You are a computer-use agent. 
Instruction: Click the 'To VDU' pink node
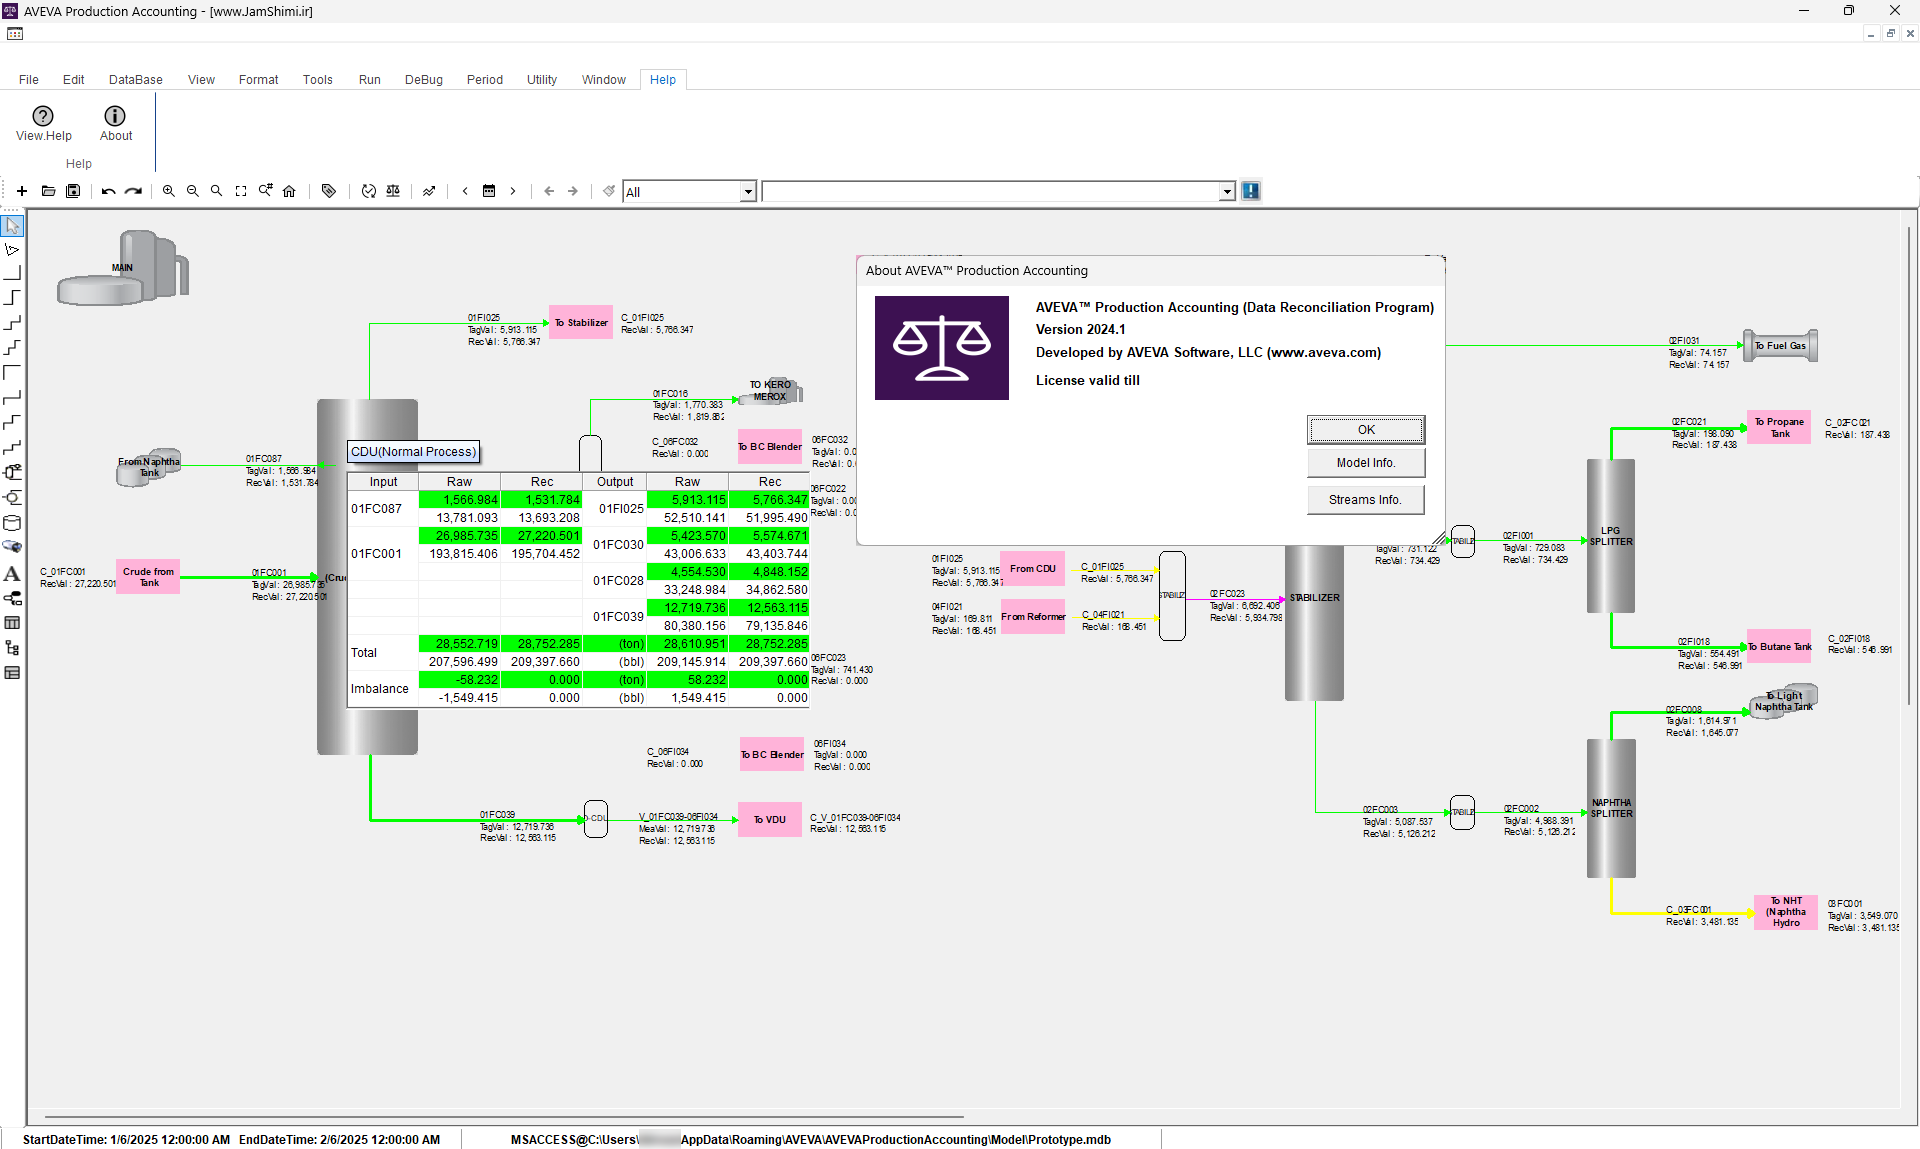pyautogui.click(x=770, y=820)
